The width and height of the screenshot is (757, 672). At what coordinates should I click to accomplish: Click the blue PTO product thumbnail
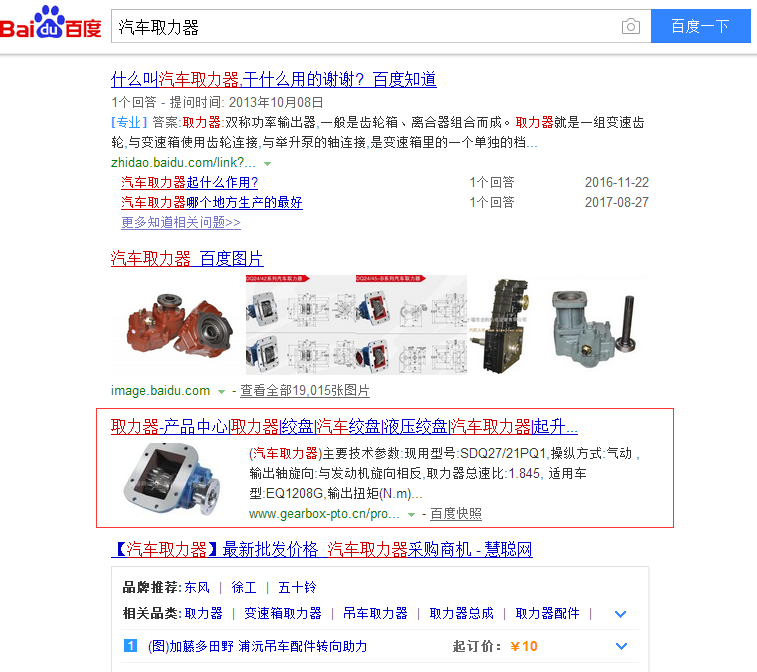(x=172, y=478)
